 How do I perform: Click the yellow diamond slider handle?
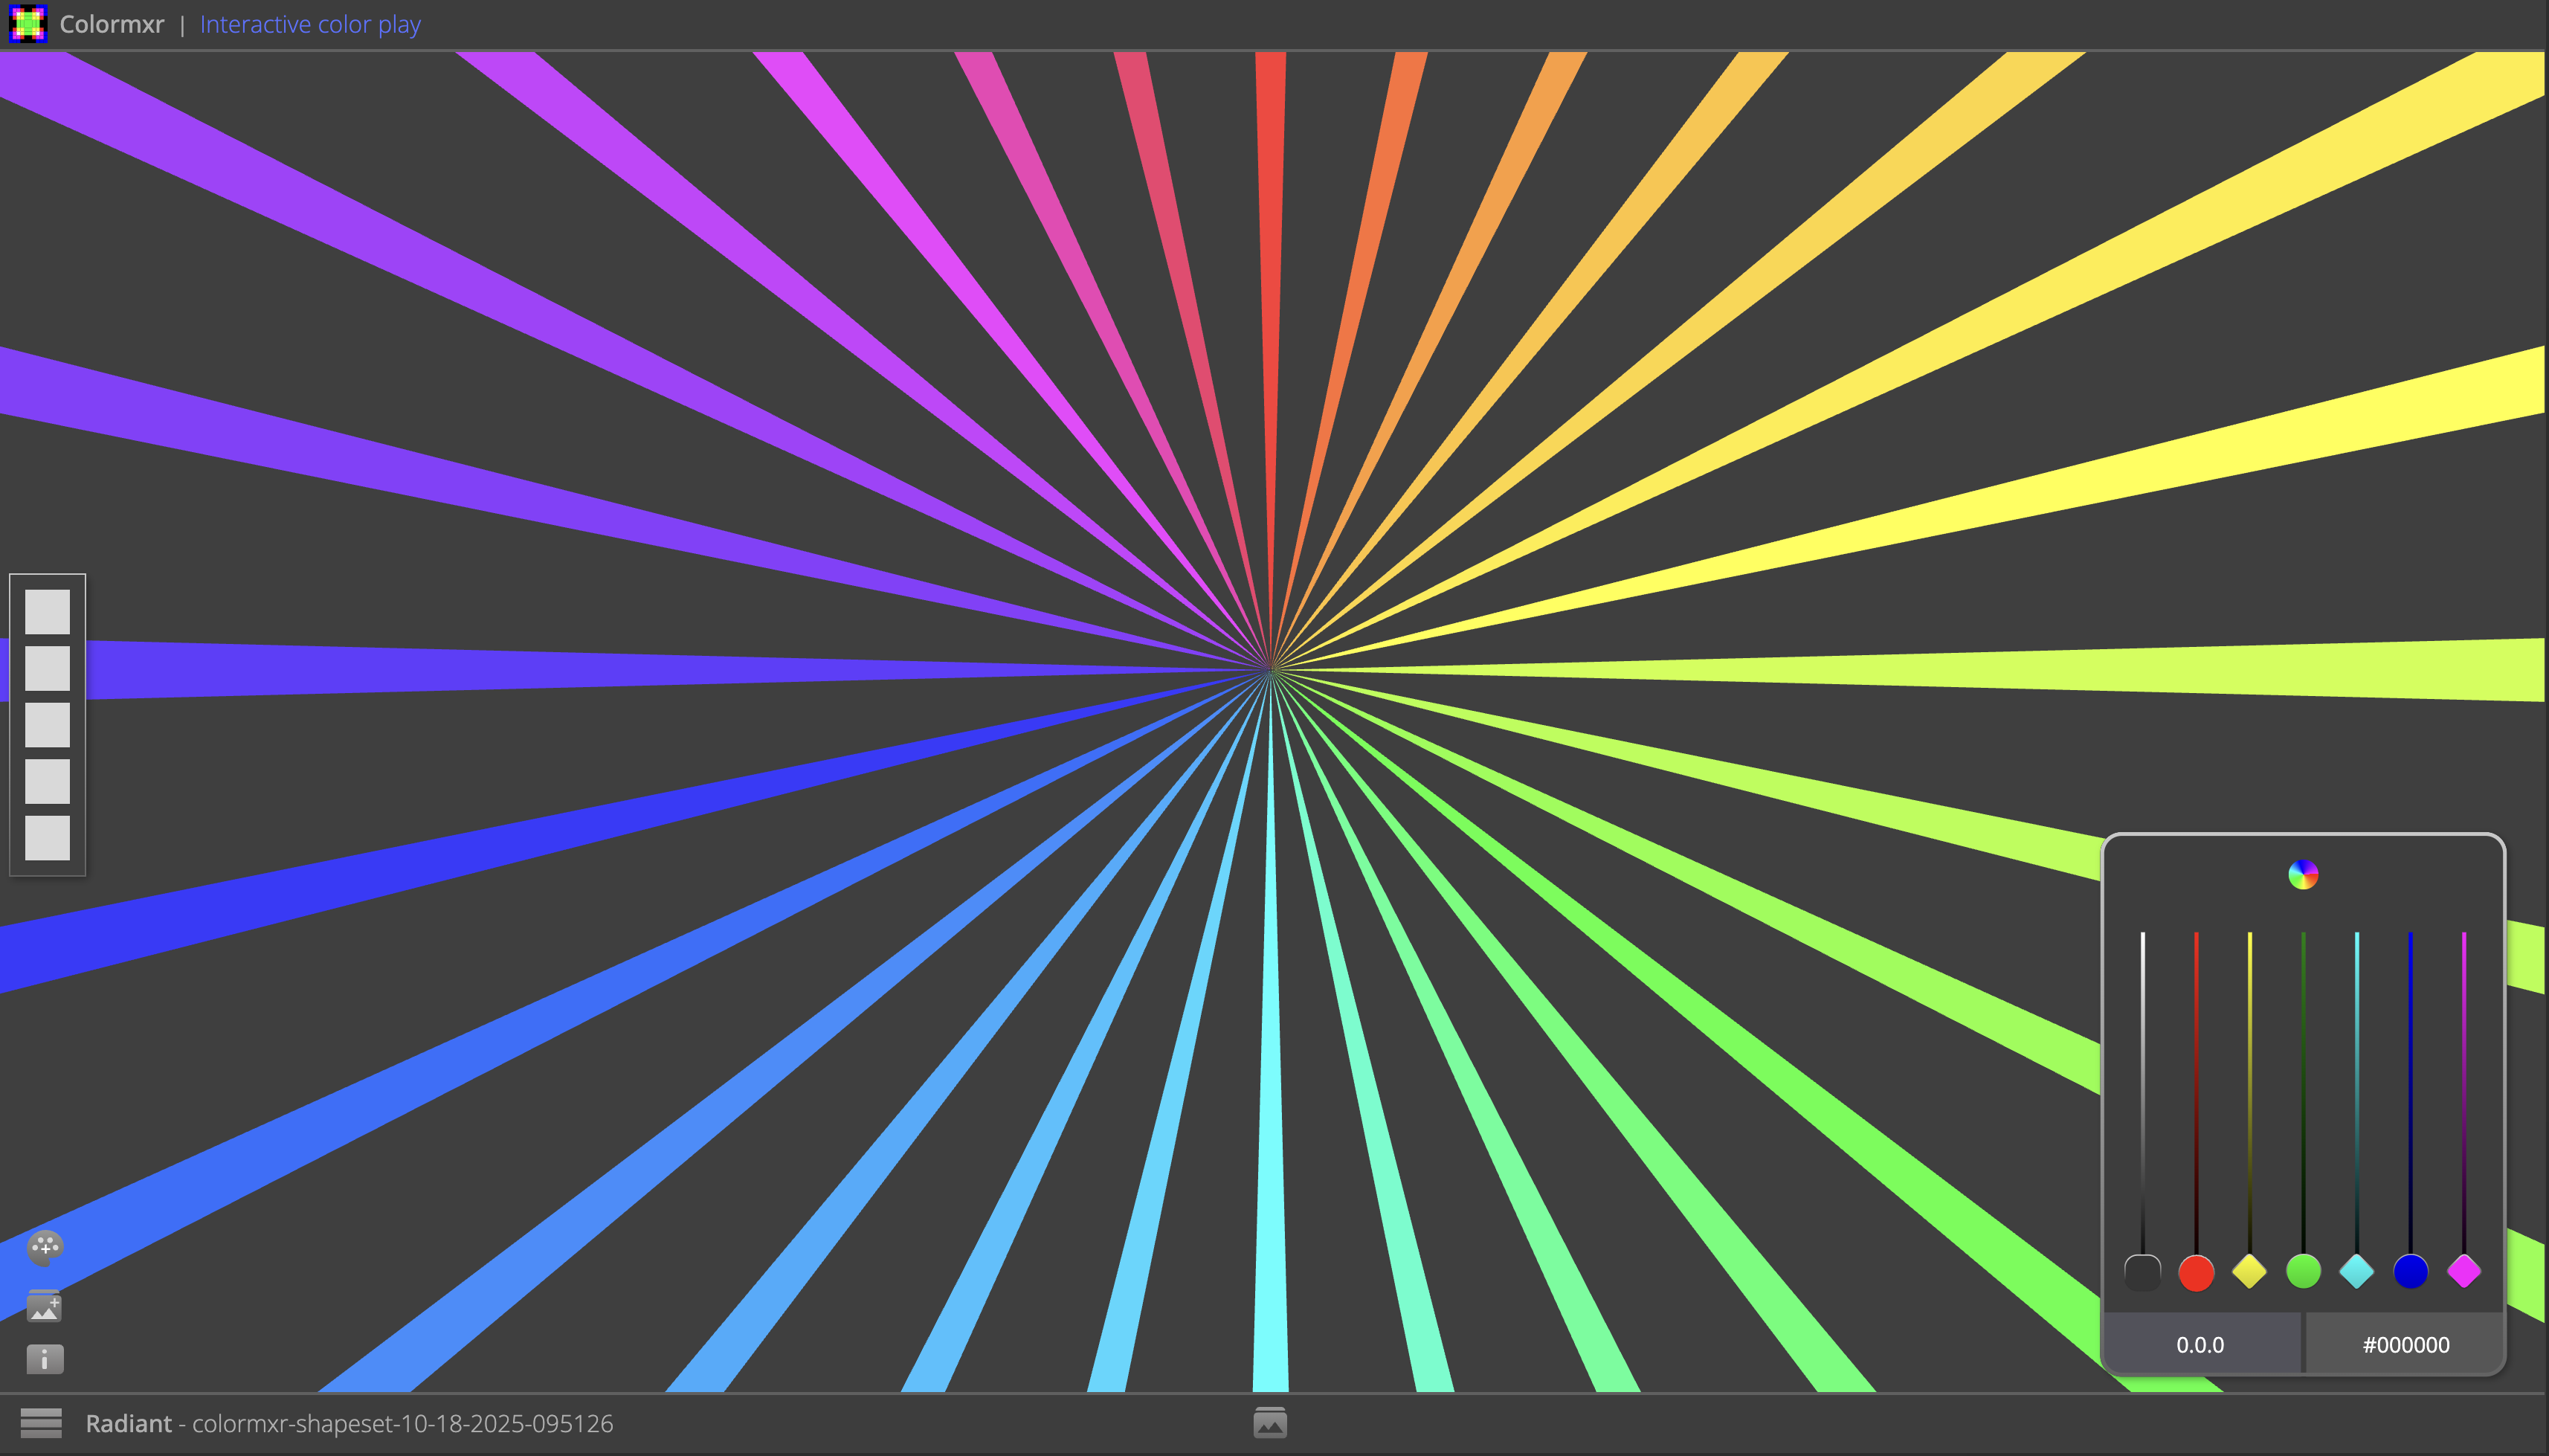(2250, 1272)
